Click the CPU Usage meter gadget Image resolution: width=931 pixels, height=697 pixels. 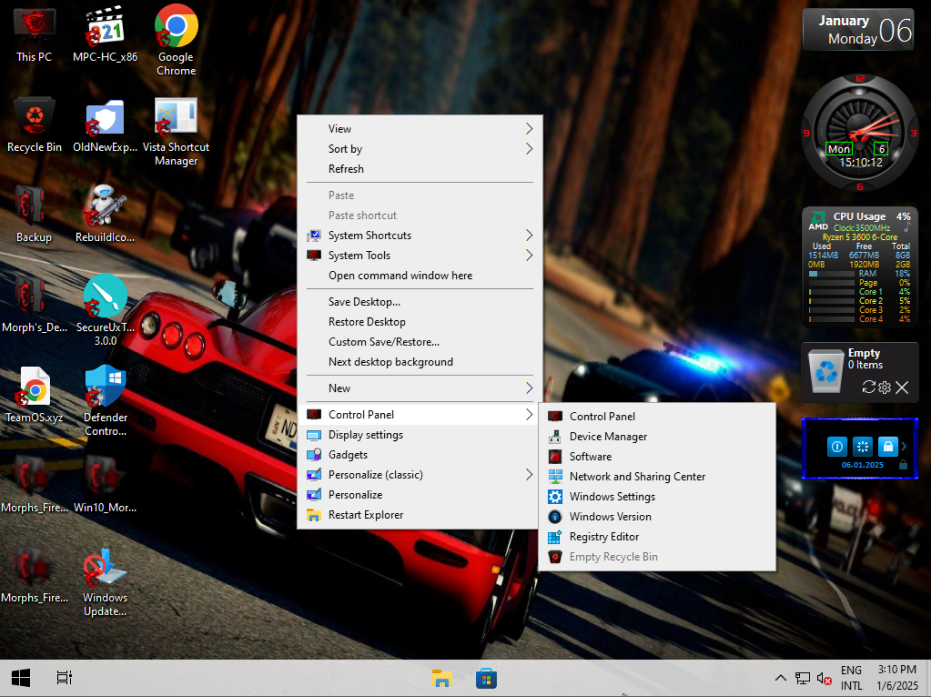860,266
